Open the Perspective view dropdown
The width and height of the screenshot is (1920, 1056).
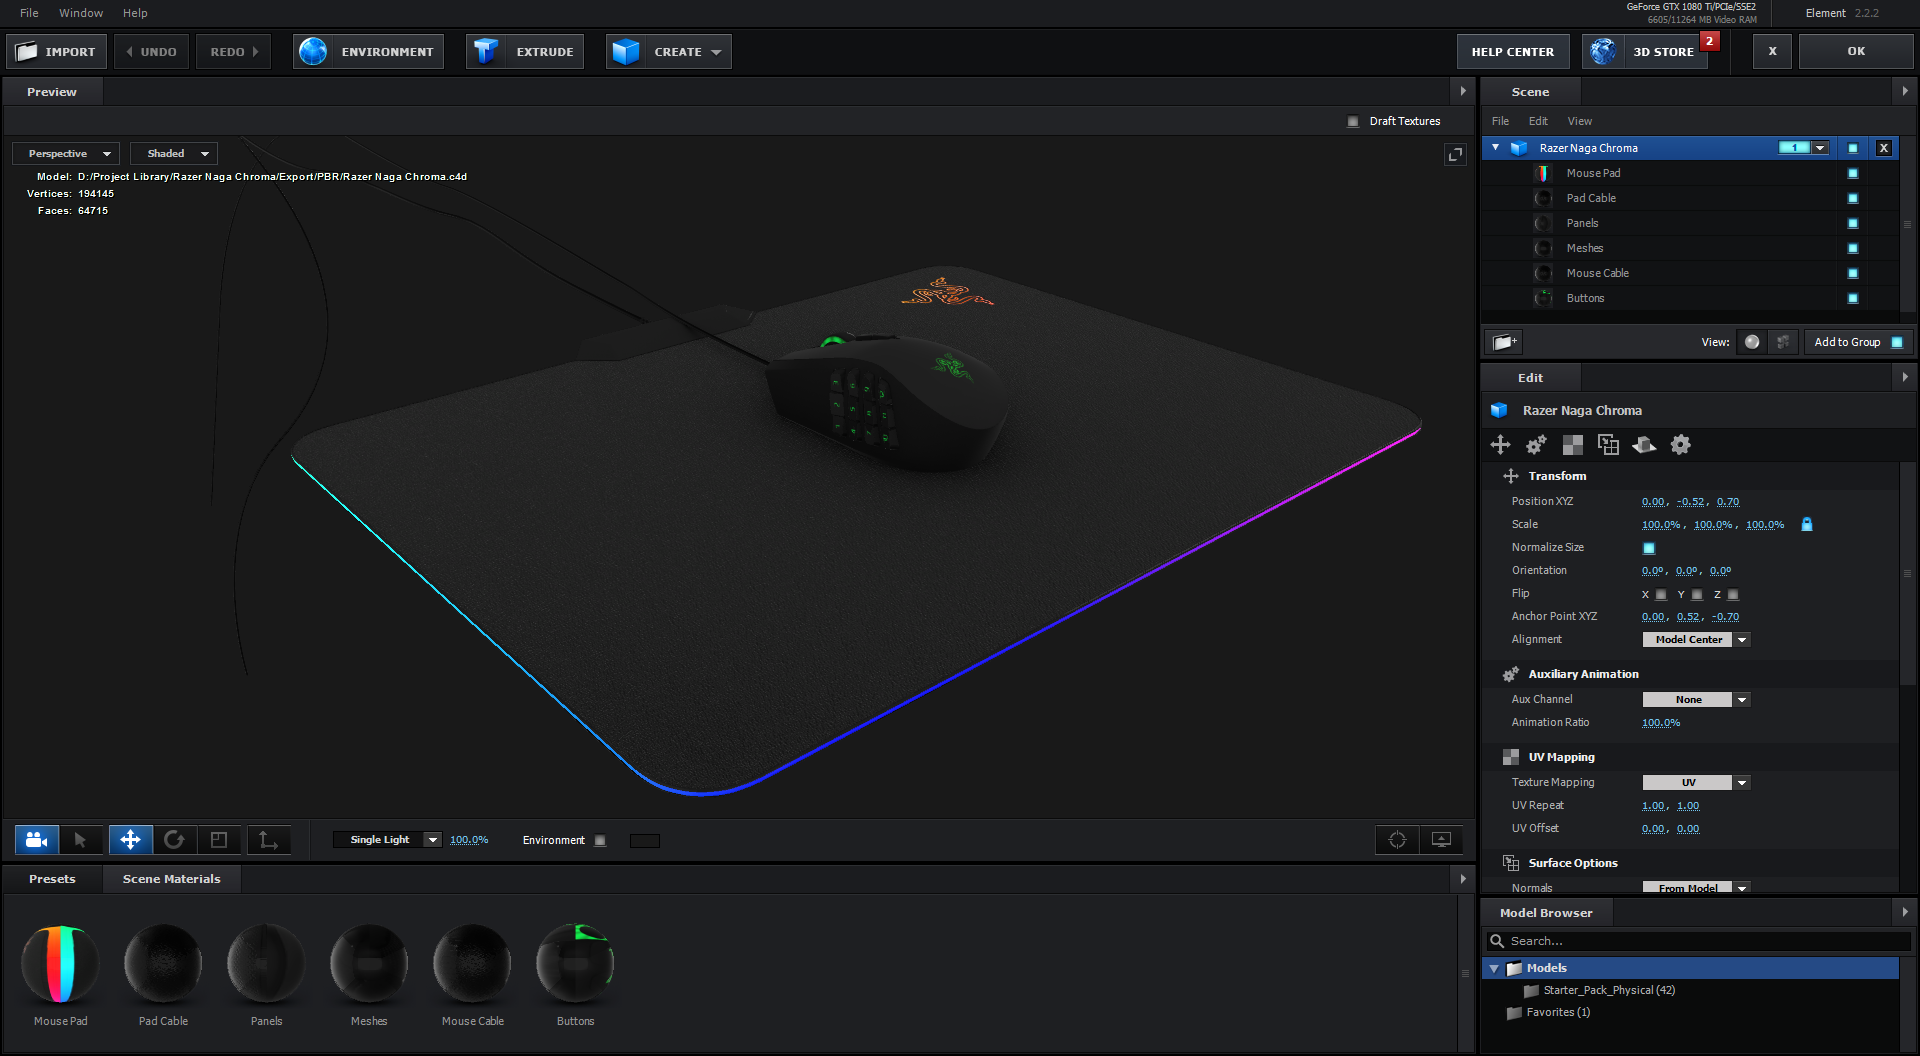[x=66, y=154]
